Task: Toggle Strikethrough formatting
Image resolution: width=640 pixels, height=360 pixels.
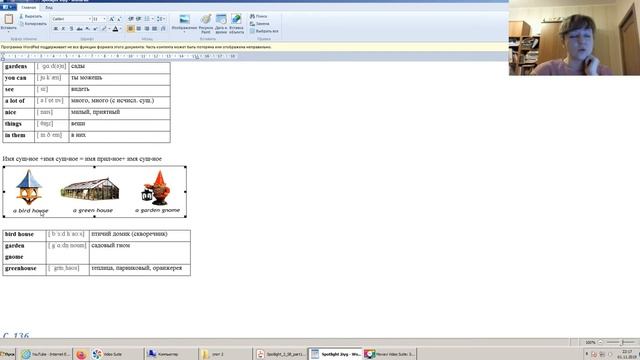Action: 79,29
